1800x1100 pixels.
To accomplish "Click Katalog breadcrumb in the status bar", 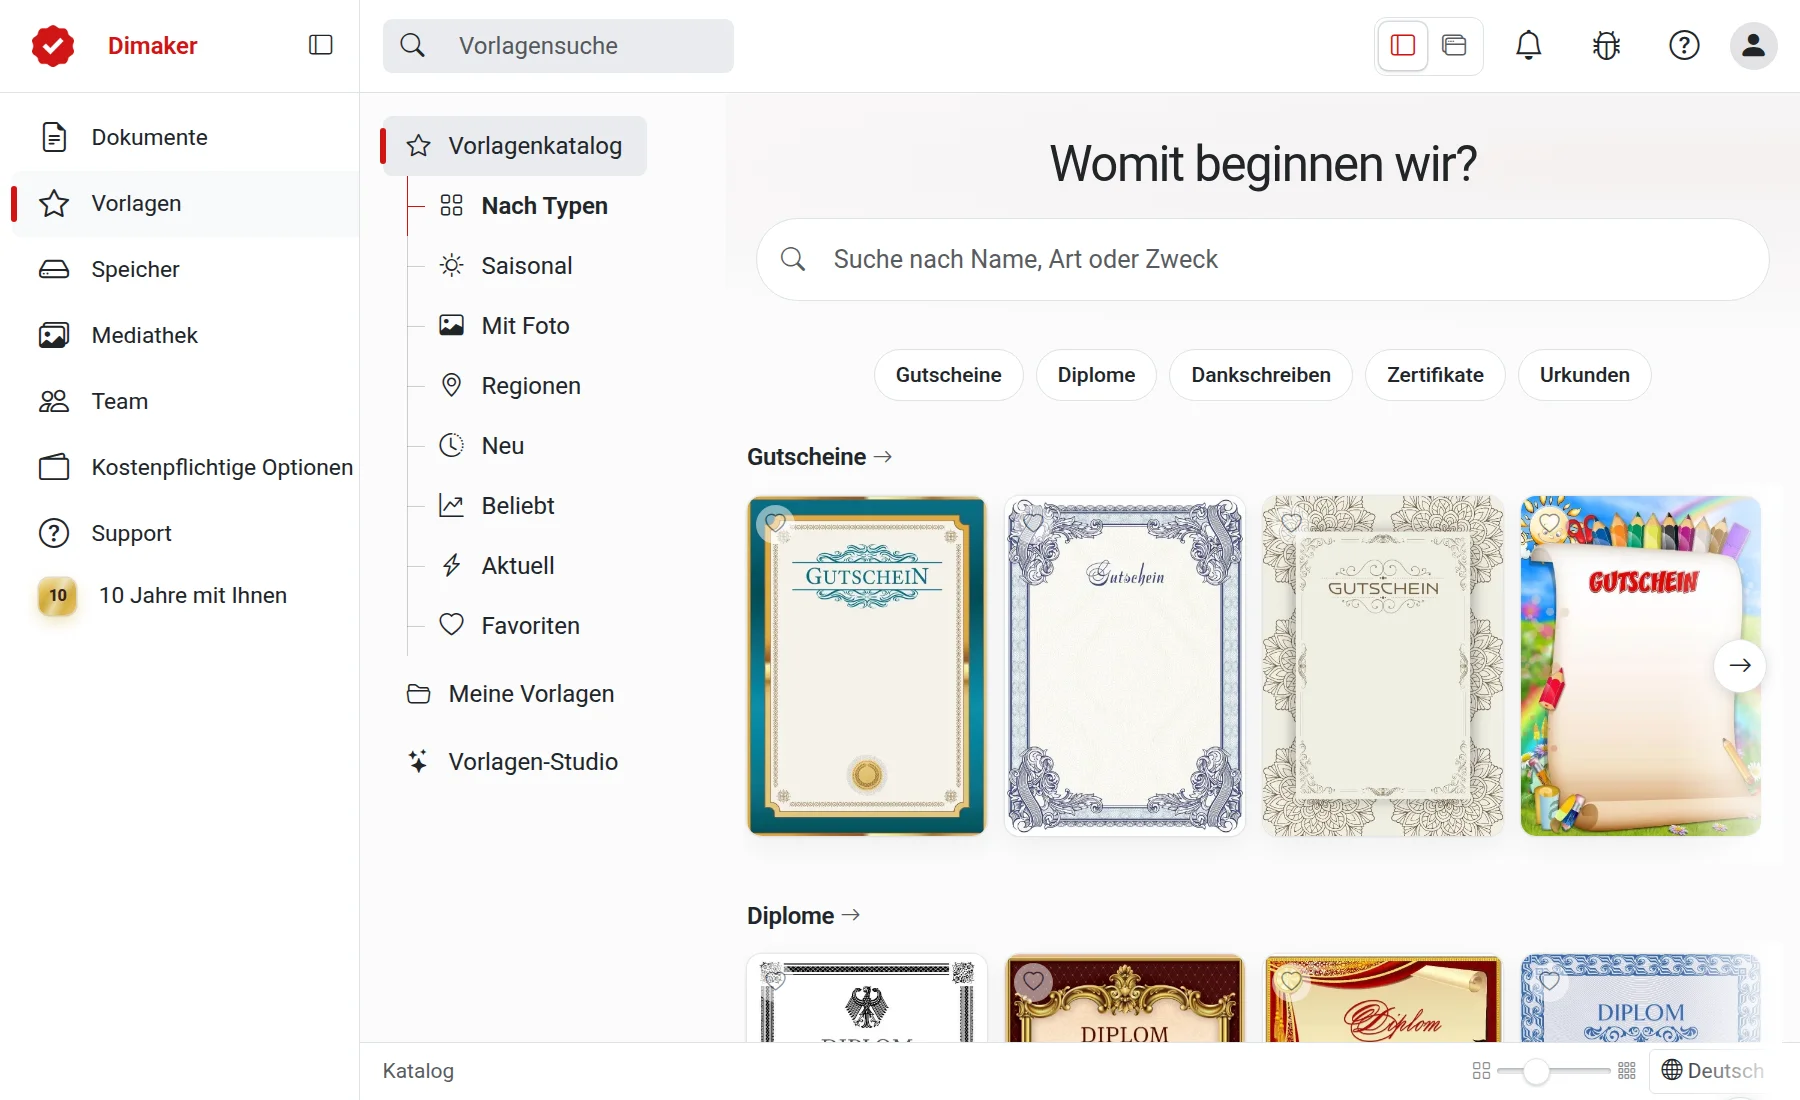I will pos(418,1071).
